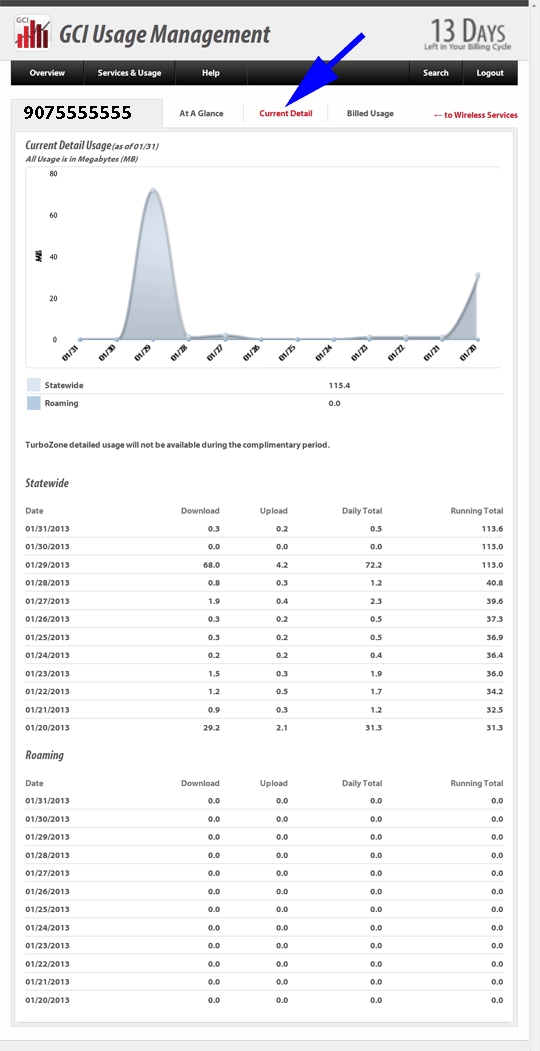Click the upload value 4.2 in Statewide table
The height and width of the screenshot is (1051, 540).
[x=282, y=564]
